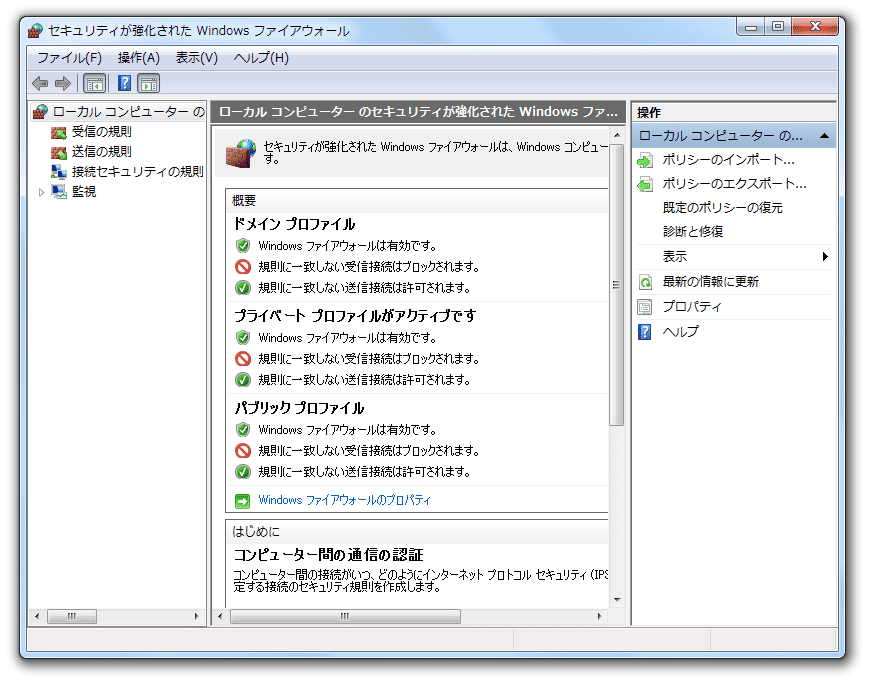Screen dimensions: 869x682
Task: Open the Windows ファイアウォールのプロパティ link
Action: (x=344, y=500)
